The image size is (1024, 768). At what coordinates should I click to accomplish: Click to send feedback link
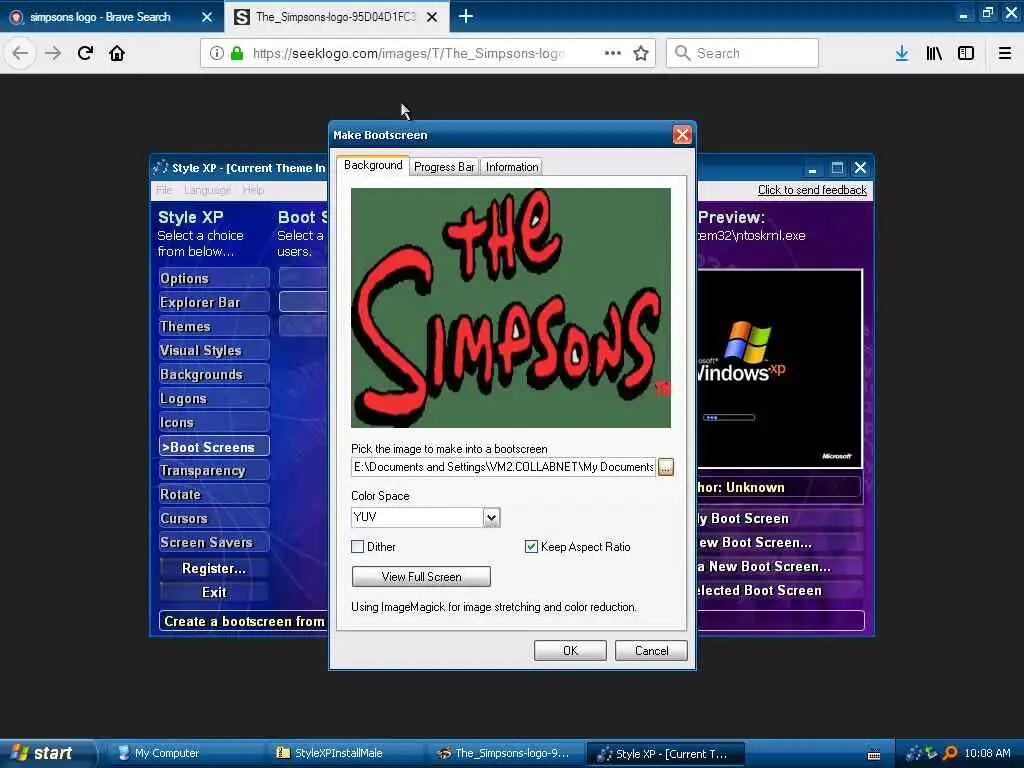click(x=812, y=190)
